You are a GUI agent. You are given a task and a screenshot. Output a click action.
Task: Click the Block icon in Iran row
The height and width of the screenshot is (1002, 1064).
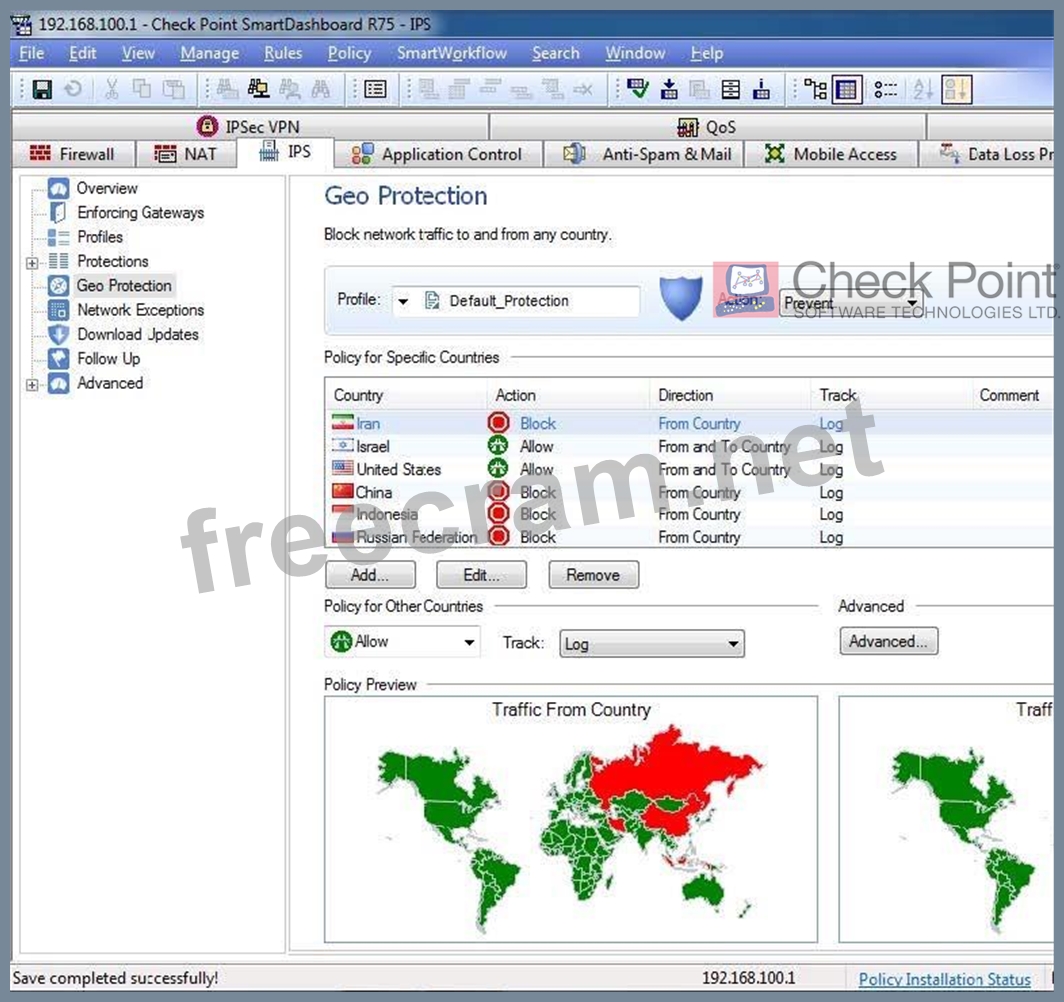499,423
